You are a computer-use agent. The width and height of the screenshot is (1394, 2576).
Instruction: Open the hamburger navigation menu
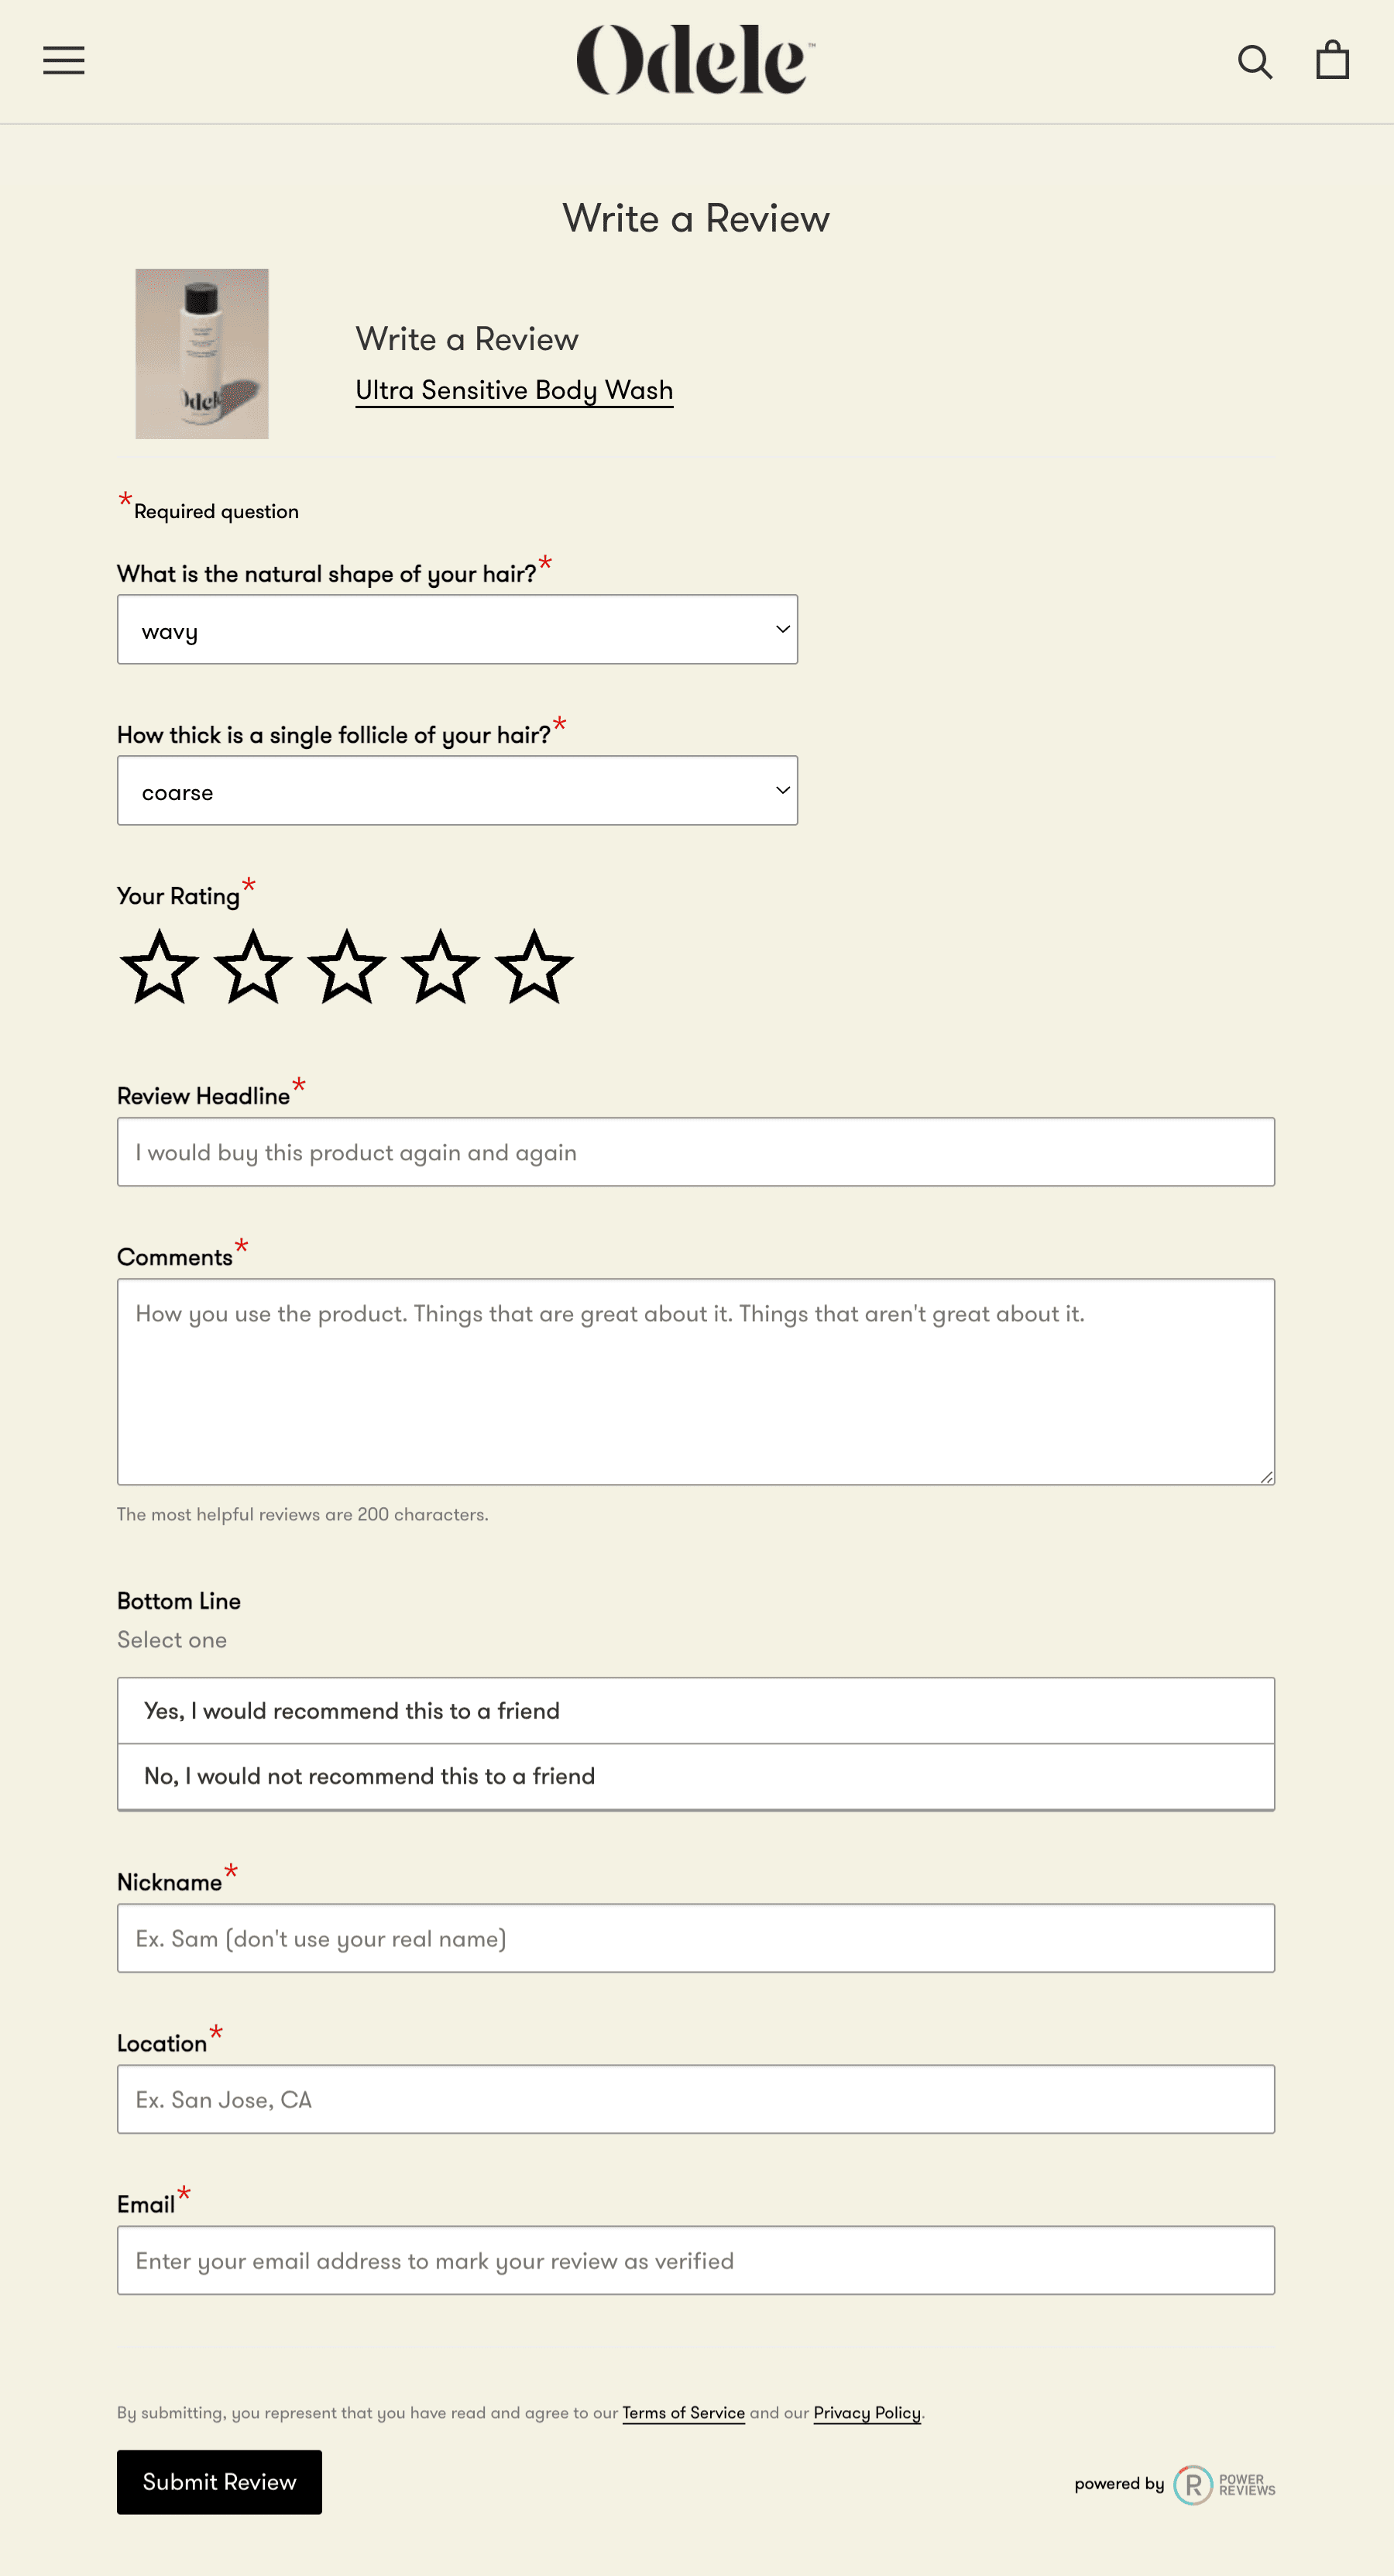[63, 61]
